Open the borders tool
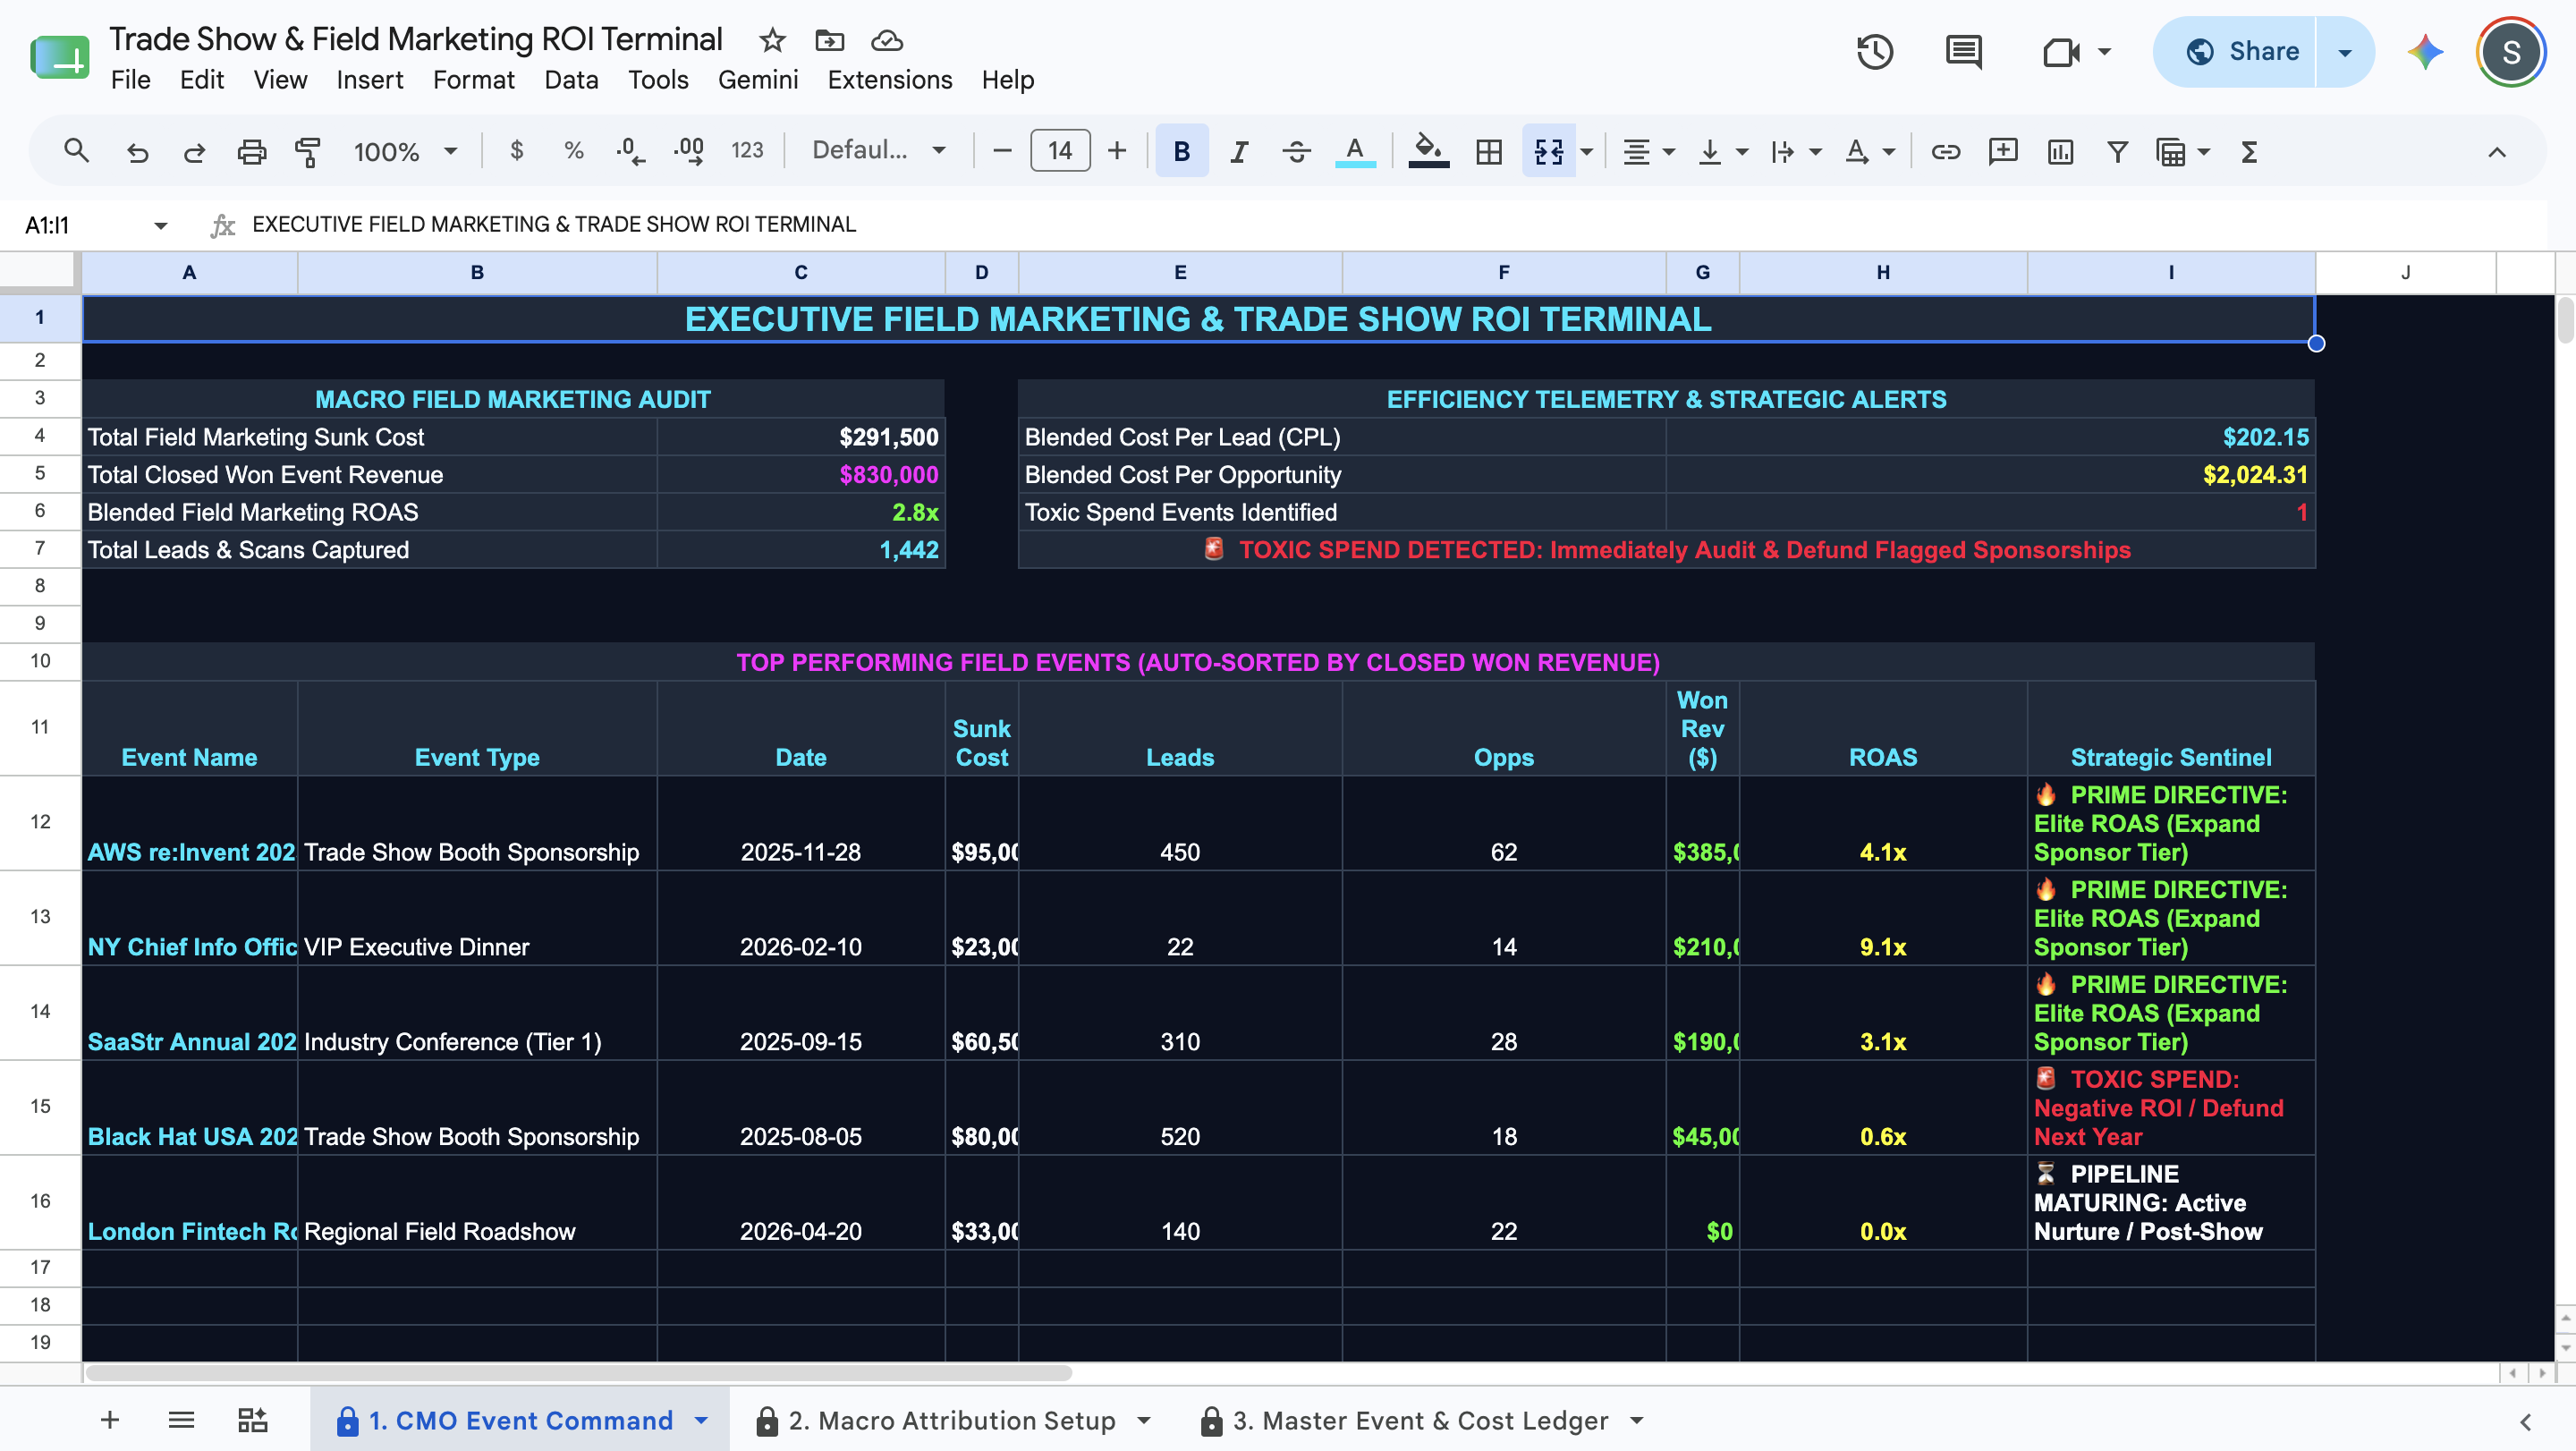Image resolution: width=2576 pixels, height=1451 pixels. tap(1489, 151)
